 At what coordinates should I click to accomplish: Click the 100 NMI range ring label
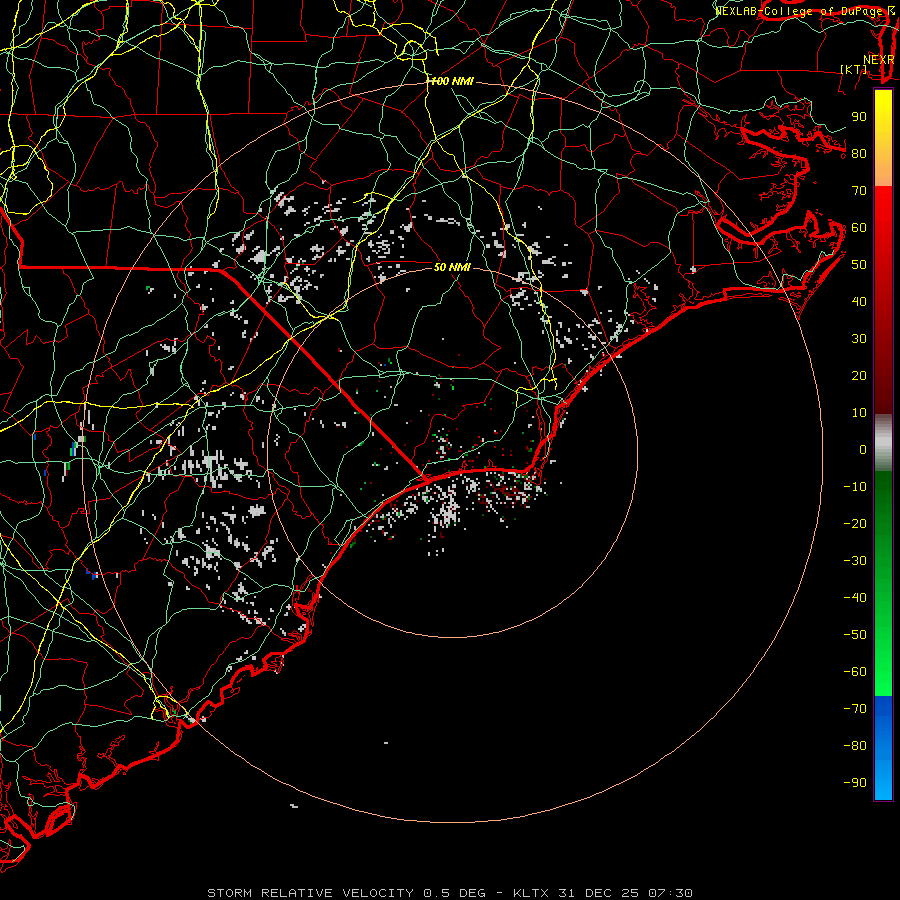tap(452, 82)
